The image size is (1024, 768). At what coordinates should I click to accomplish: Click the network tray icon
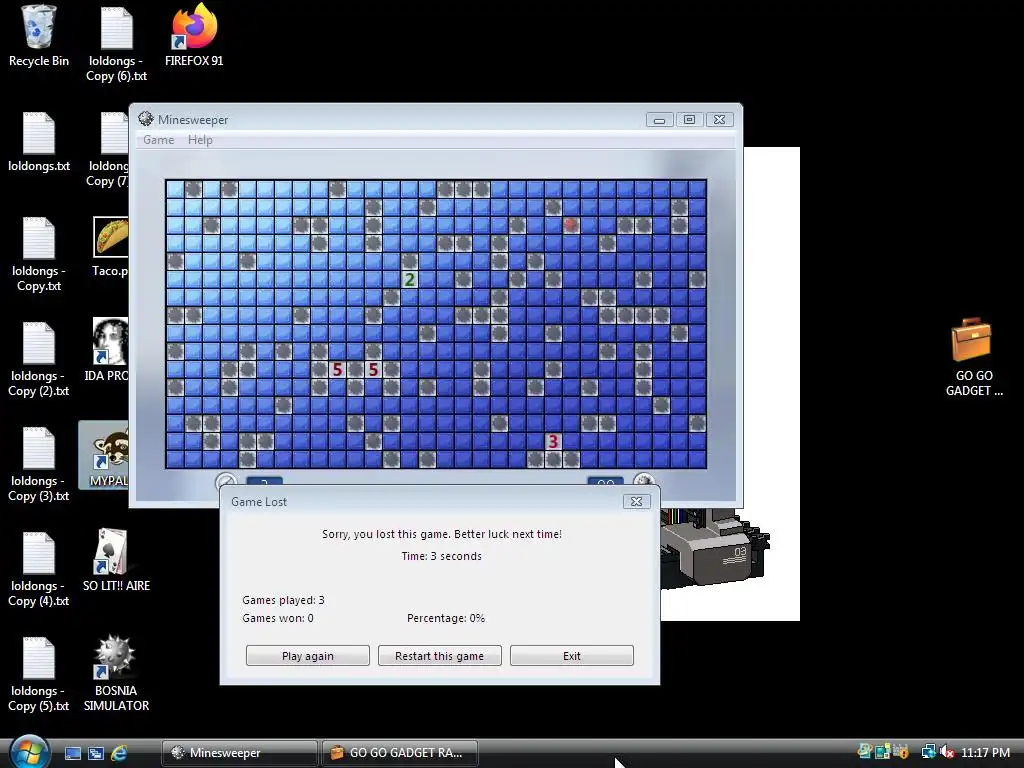click(x=927, y=752)
